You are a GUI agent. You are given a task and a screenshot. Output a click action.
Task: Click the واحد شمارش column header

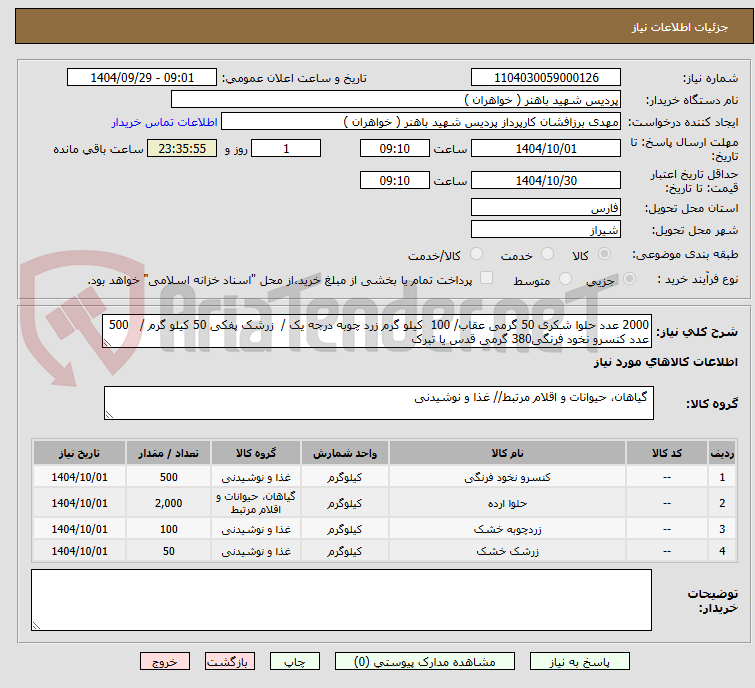coord(345,453)
